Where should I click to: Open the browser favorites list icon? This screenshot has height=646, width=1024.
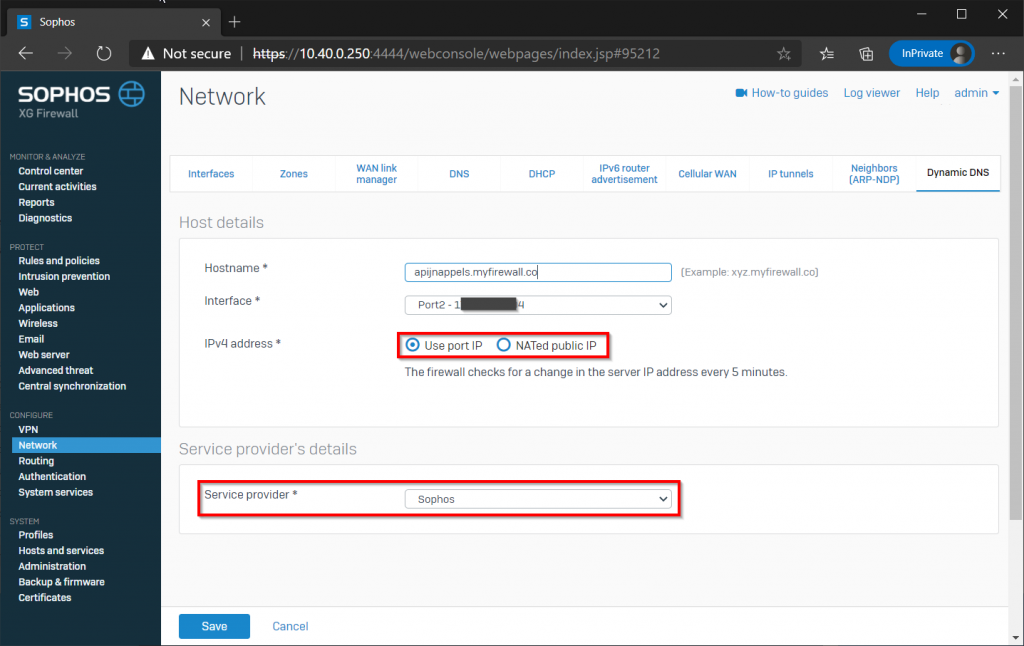[x=827, y=54]
